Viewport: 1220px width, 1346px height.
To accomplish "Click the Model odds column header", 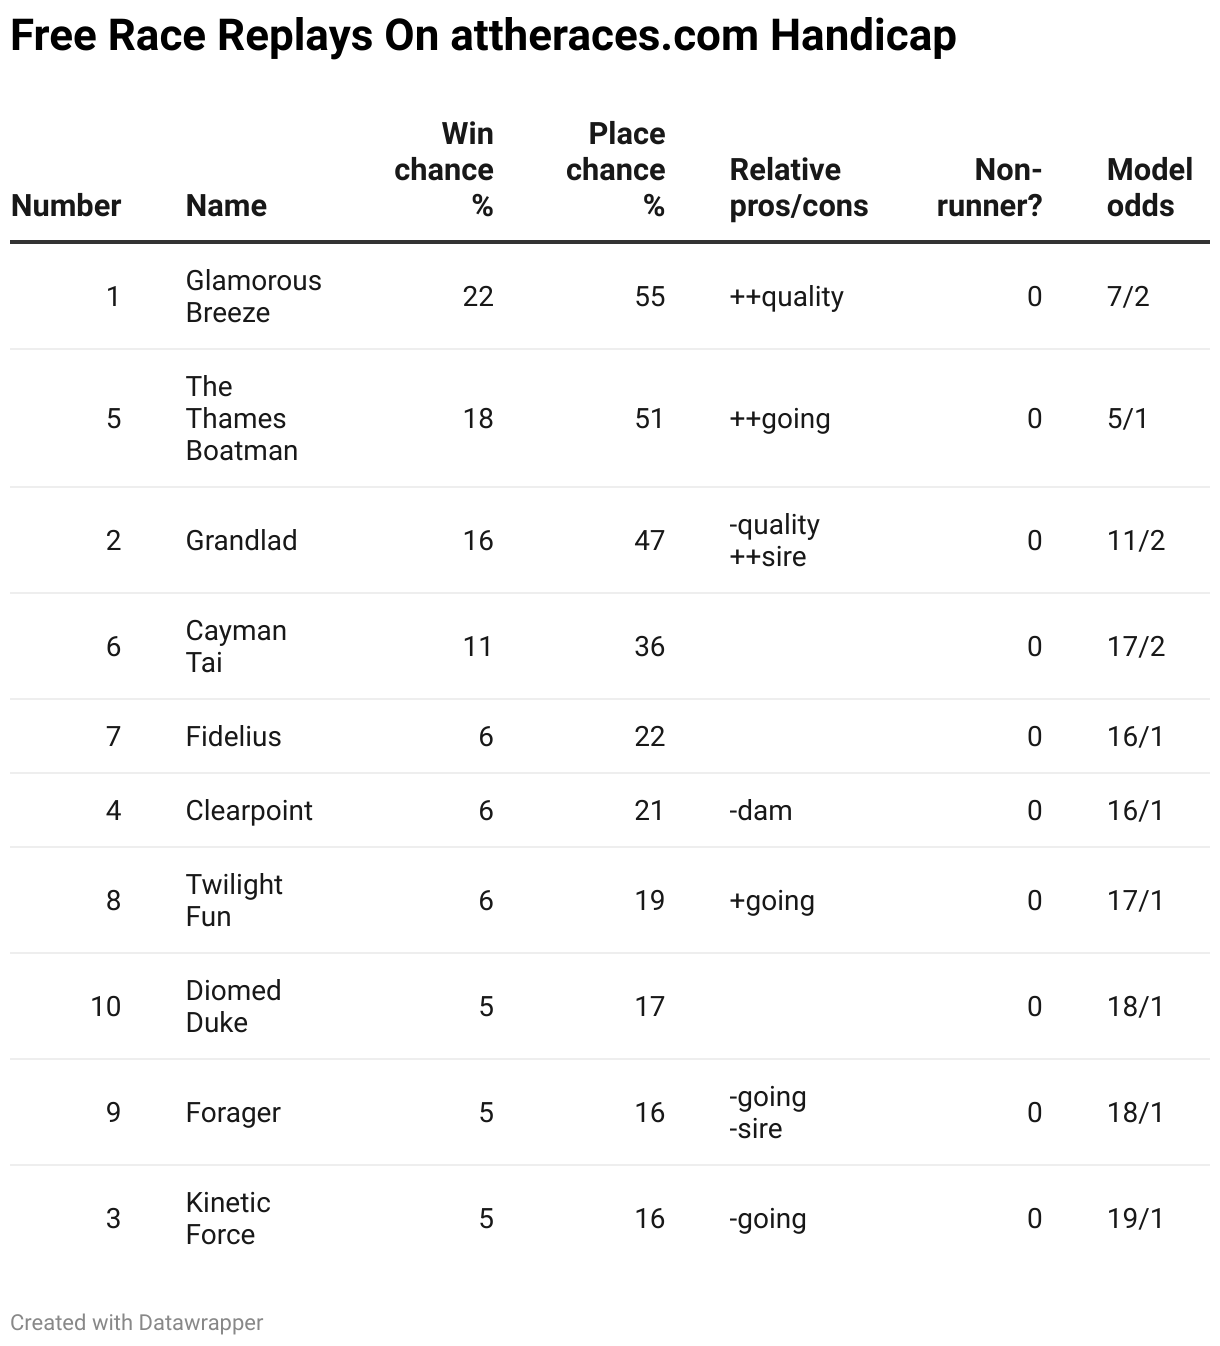I will (x=1149, y=187).
